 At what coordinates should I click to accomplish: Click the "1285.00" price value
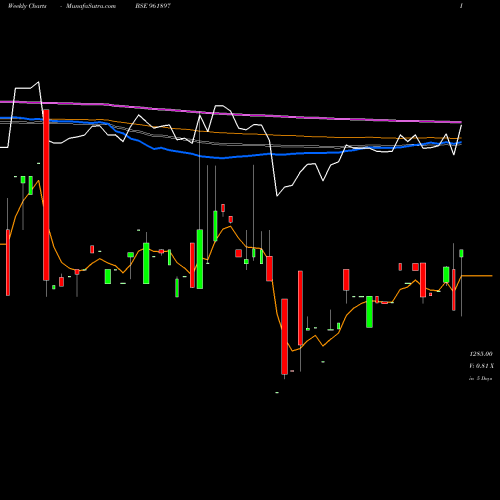(481, 354)
